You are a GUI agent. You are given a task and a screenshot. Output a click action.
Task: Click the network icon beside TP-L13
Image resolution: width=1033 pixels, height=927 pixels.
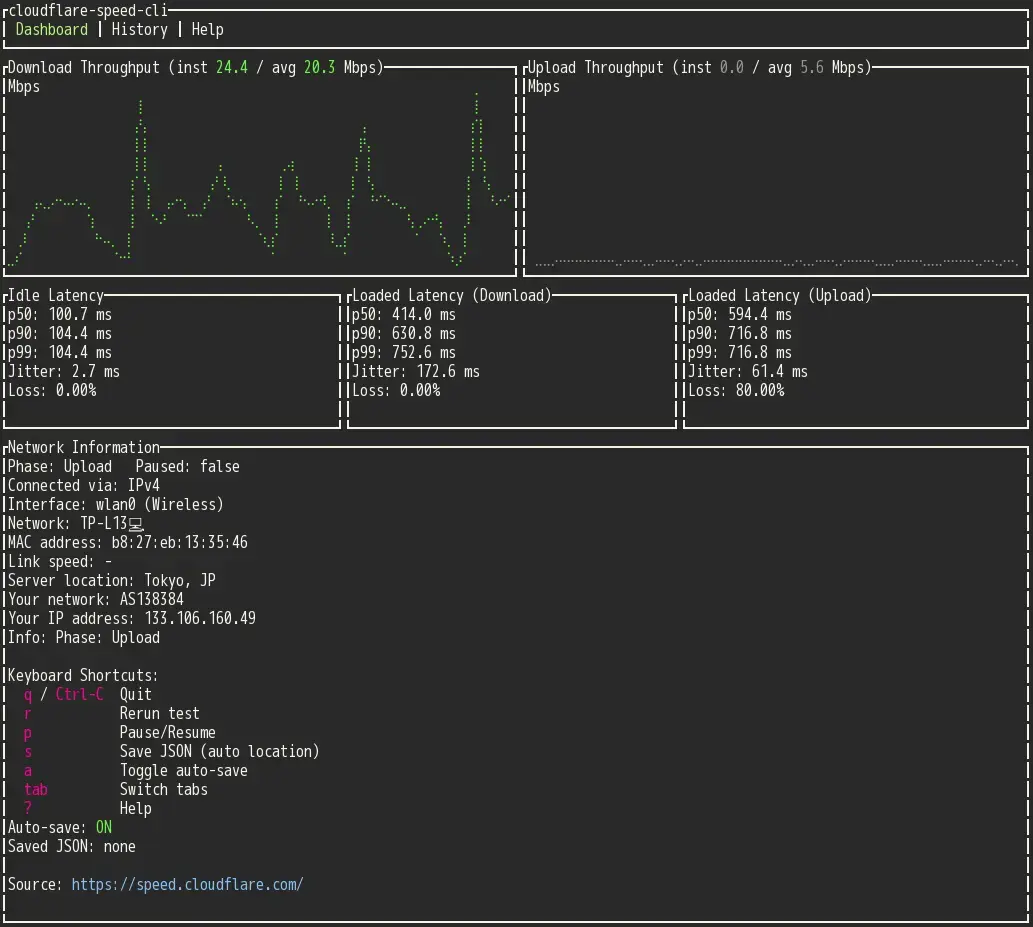point(137,523)
